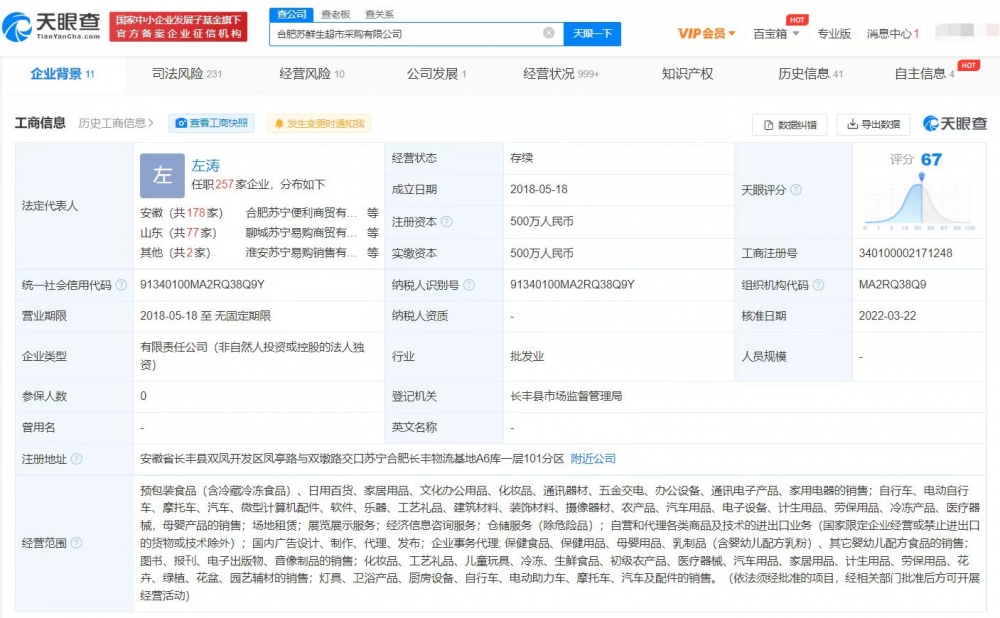Click 长丰县市场监督管理局 text
1000x618 pixels.
[x=566, y=396]
